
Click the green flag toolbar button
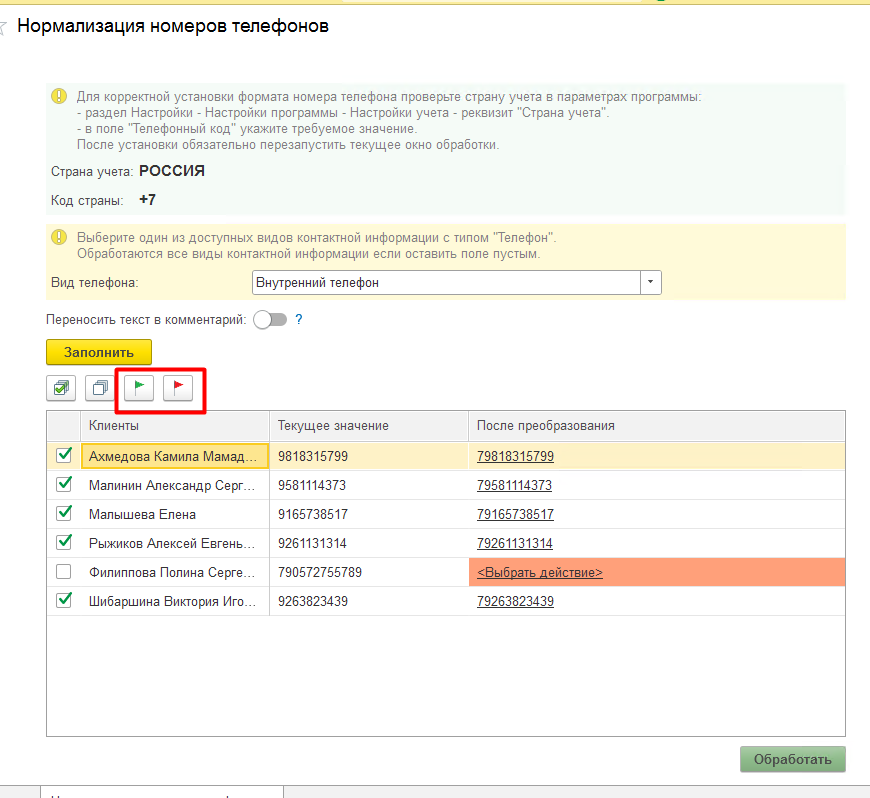pos(139,387)
